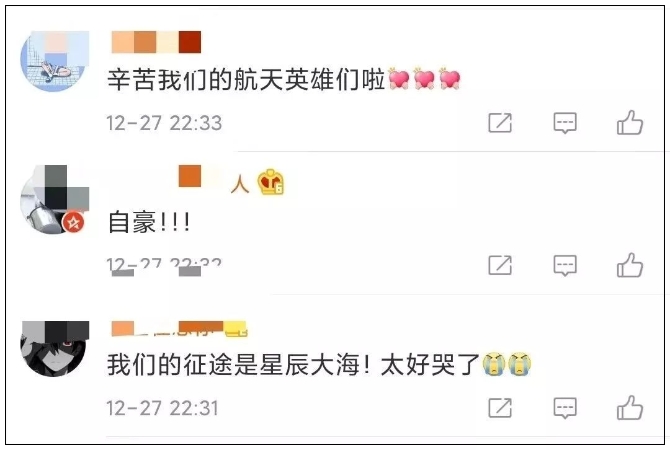Like the 自豪!!! comment
670x450 pixels.
tap(630, 265)
